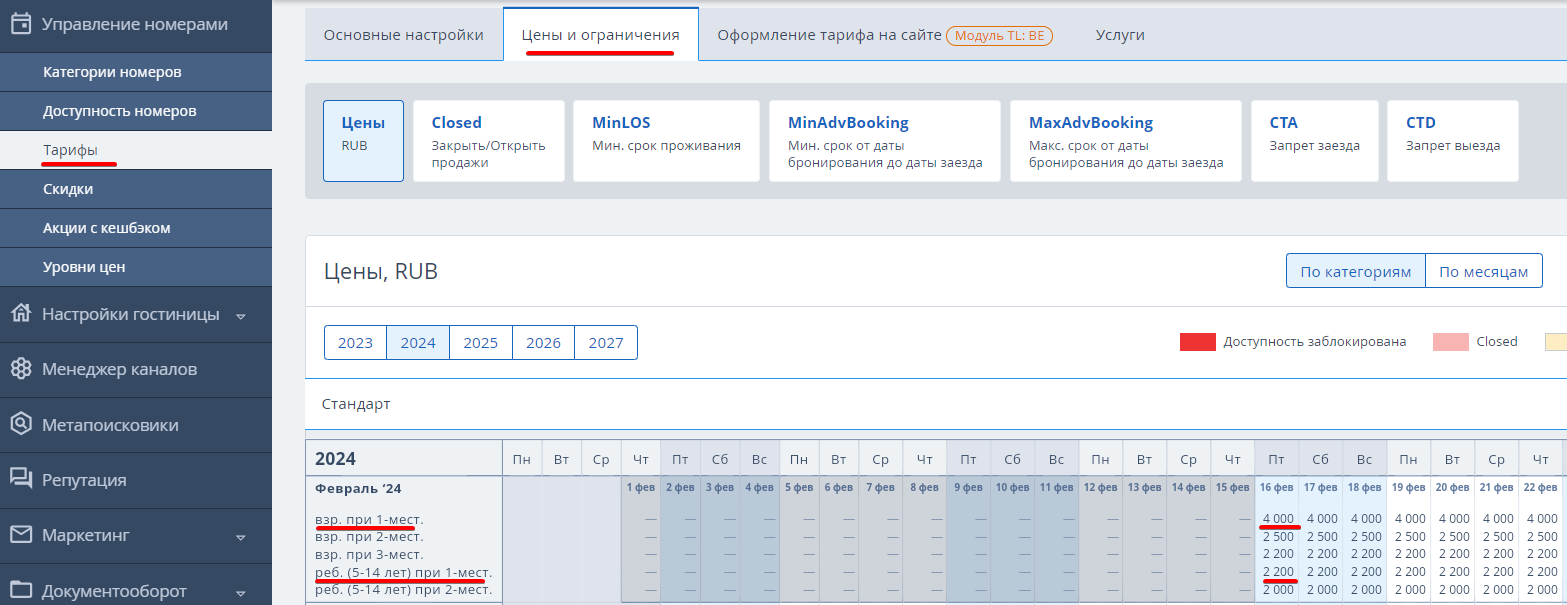This screenshot has width=1567, height=605.
Task: Open the Метапоисковики section
Action: (x=136, y=425)
